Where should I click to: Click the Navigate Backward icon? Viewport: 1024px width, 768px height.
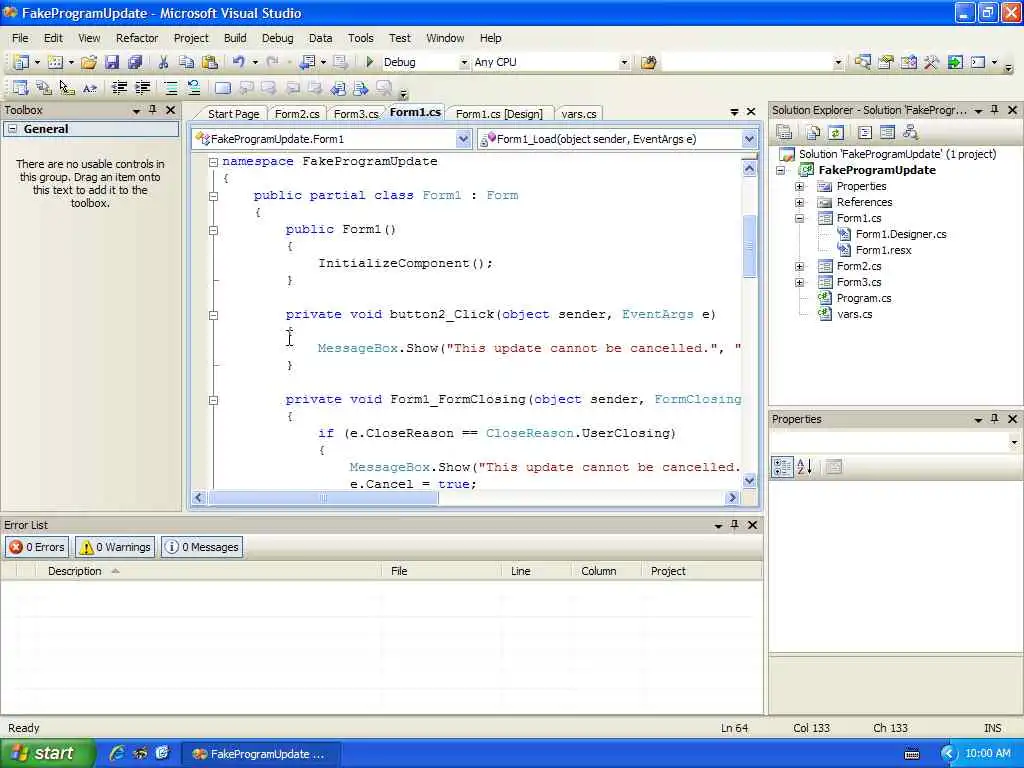(x=306, y=62)
